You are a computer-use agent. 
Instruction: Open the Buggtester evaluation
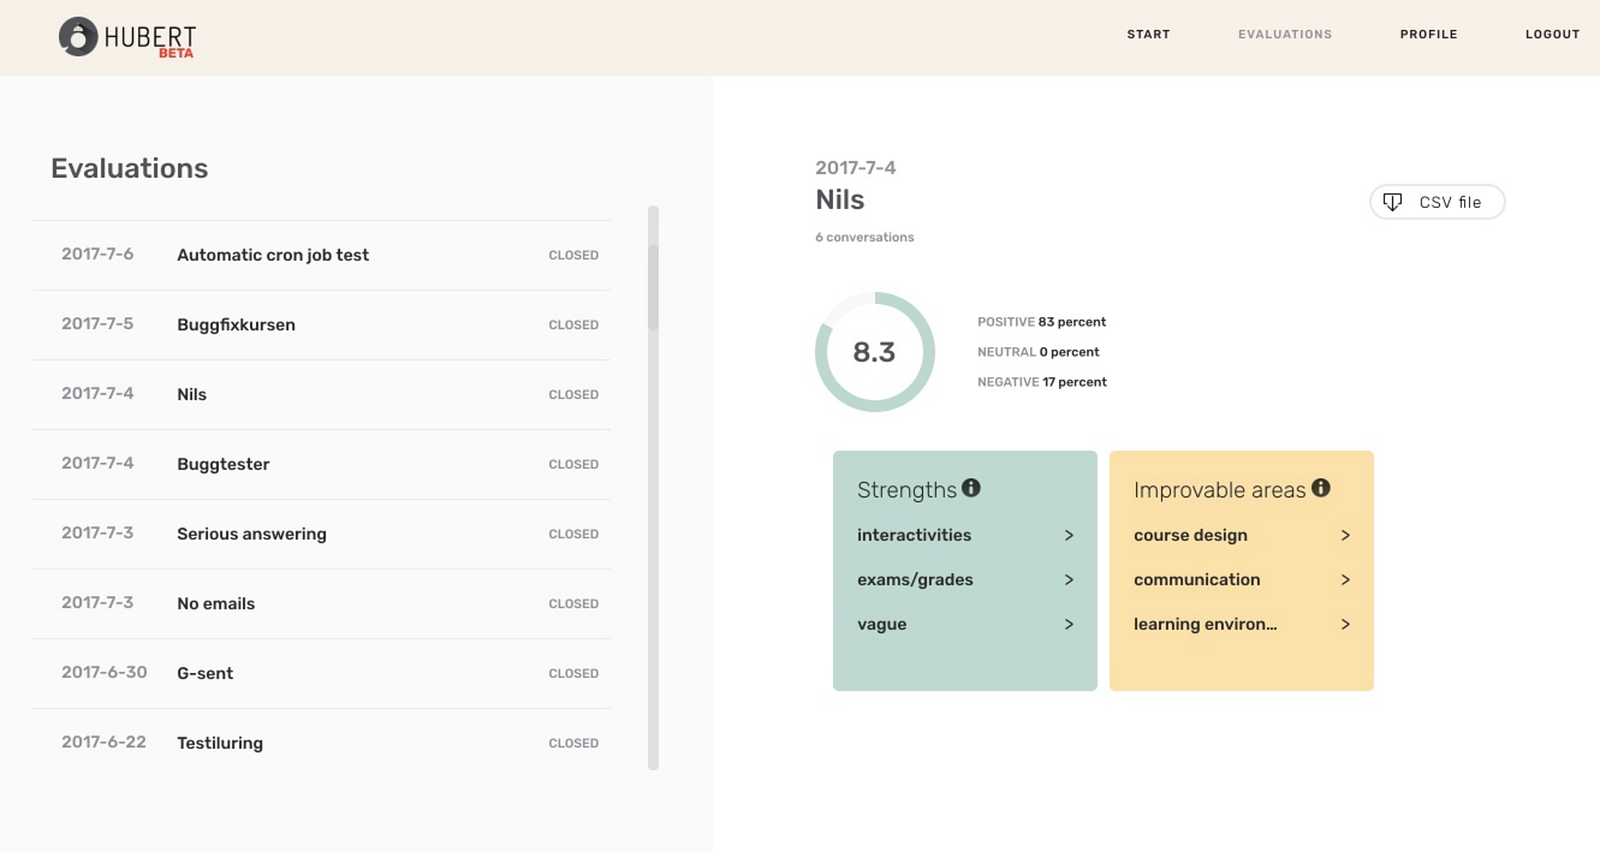[322, 464]
